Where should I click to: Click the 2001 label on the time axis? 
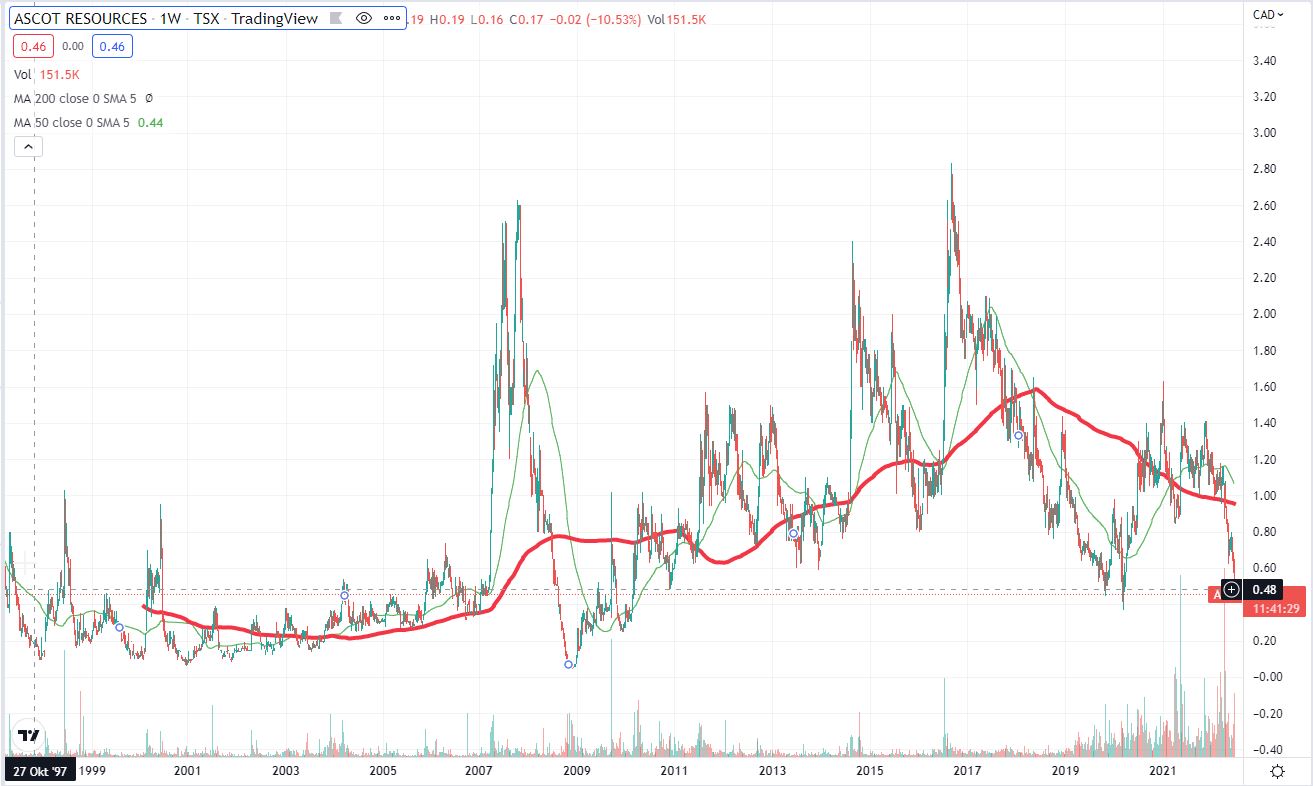[187, 771]
